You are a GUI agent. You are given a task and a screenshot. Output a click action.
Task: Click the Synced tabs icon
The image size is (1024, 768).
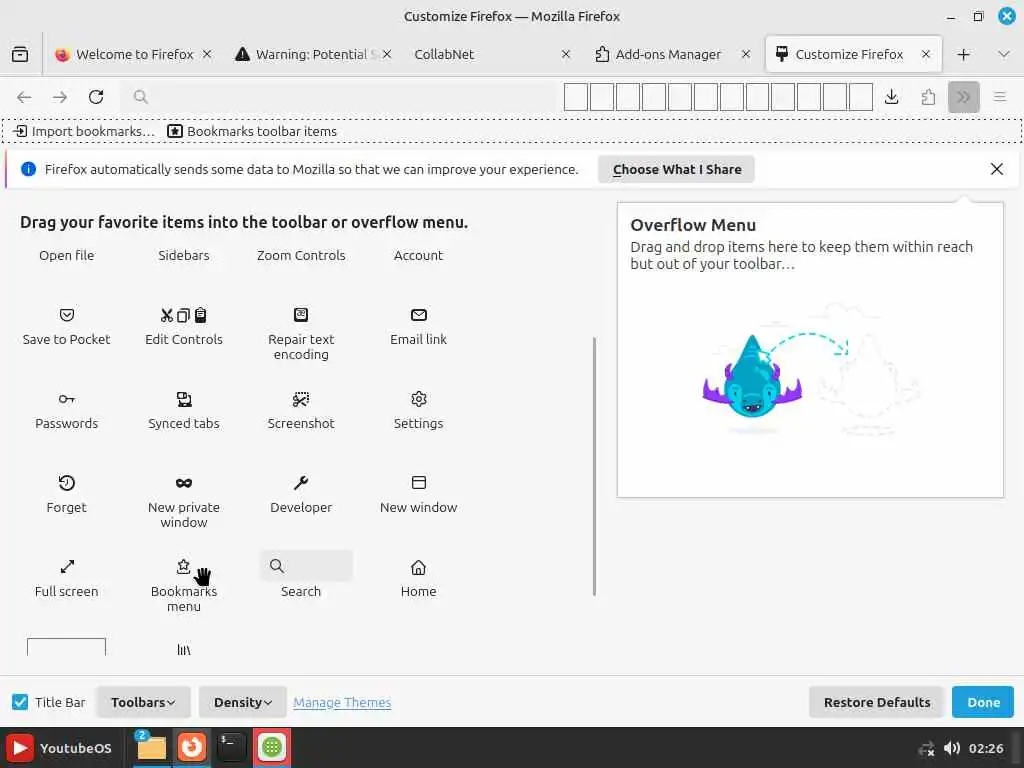click(184, 399)
